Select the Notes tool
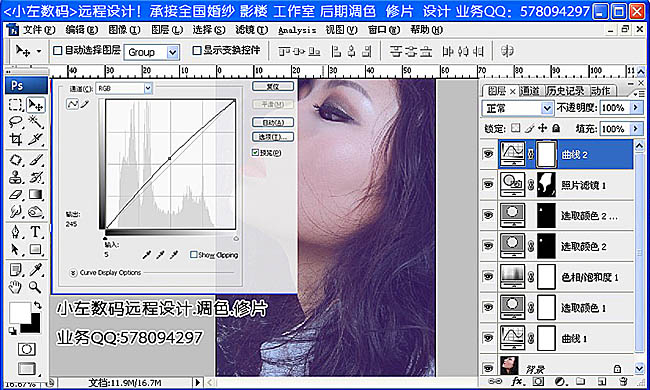The width and height of the screenshot is (650, 390). [15, 270]
